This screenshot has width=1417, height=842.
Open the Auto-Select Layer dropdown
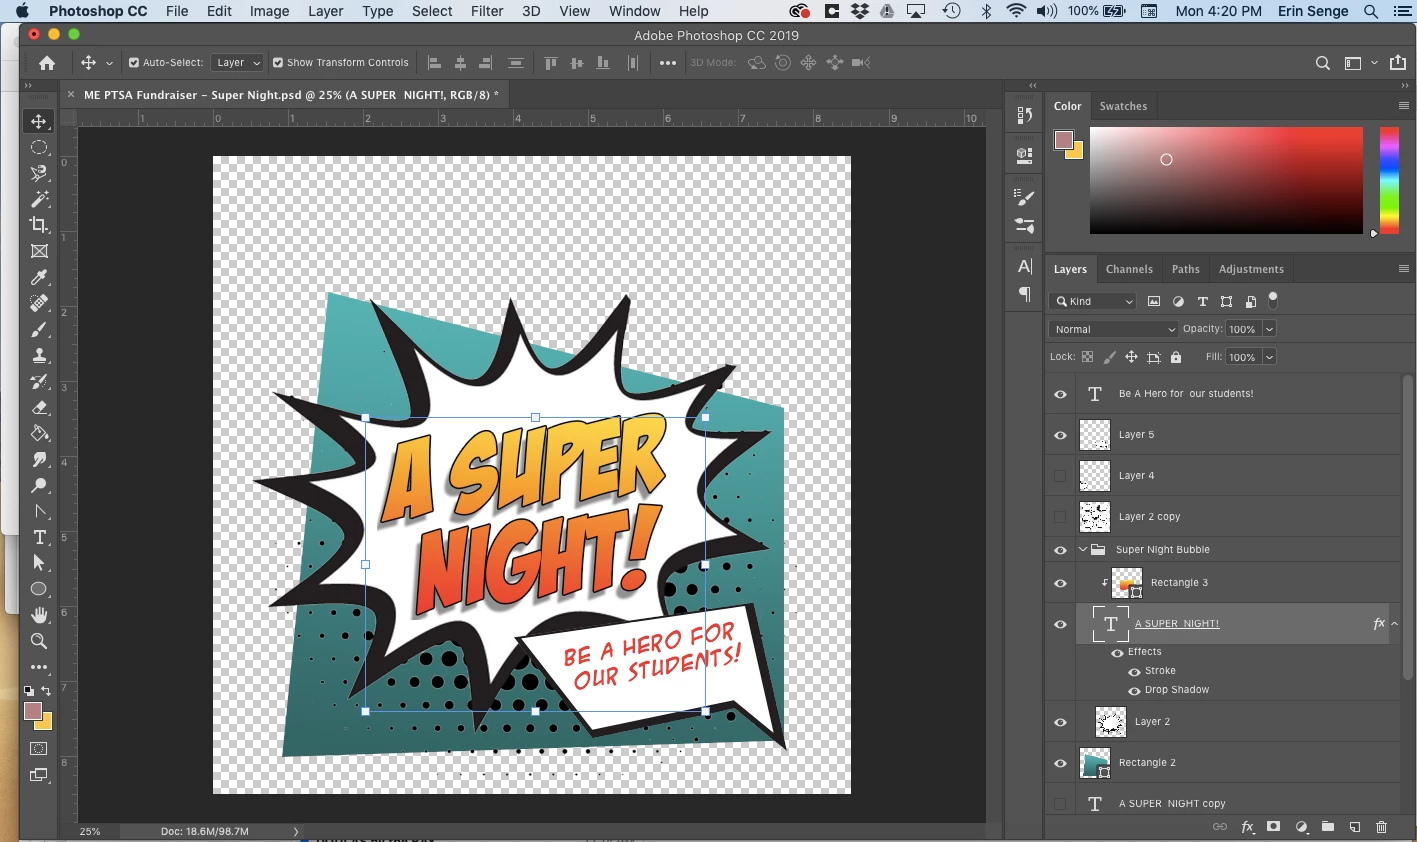click(x=237, y=62)
